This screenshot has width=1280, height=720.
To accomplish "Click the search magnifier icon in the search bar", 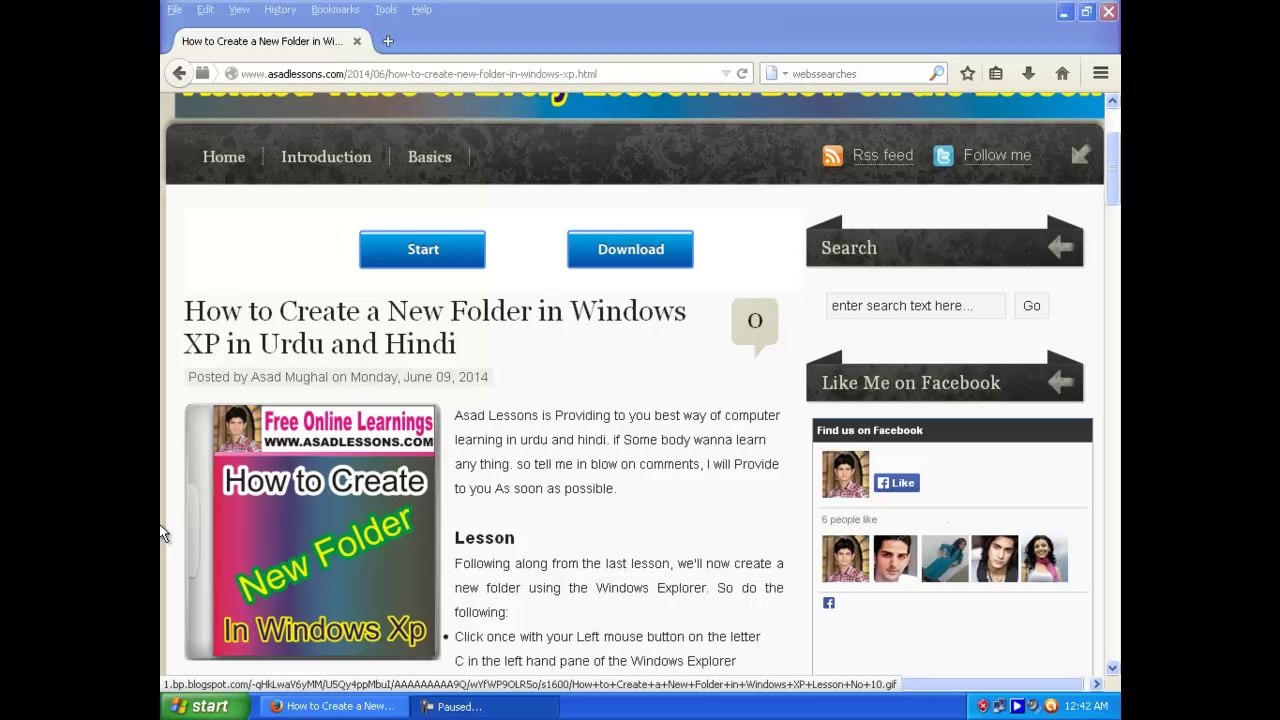I will tap(936, 73).
